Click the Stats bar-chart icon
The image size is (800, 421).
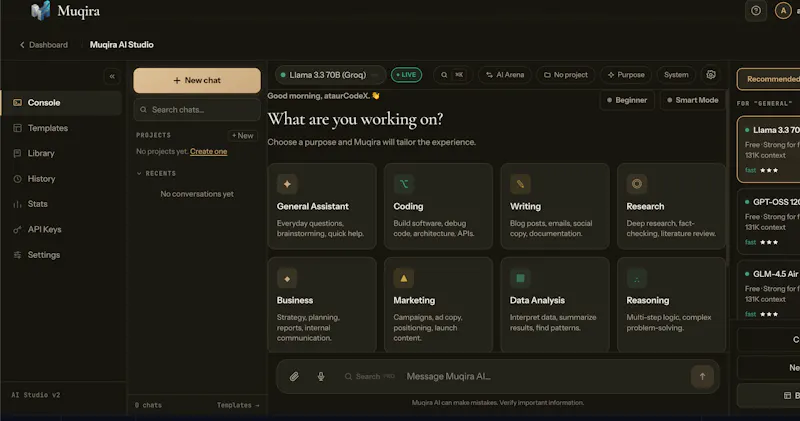click(17, 204)
